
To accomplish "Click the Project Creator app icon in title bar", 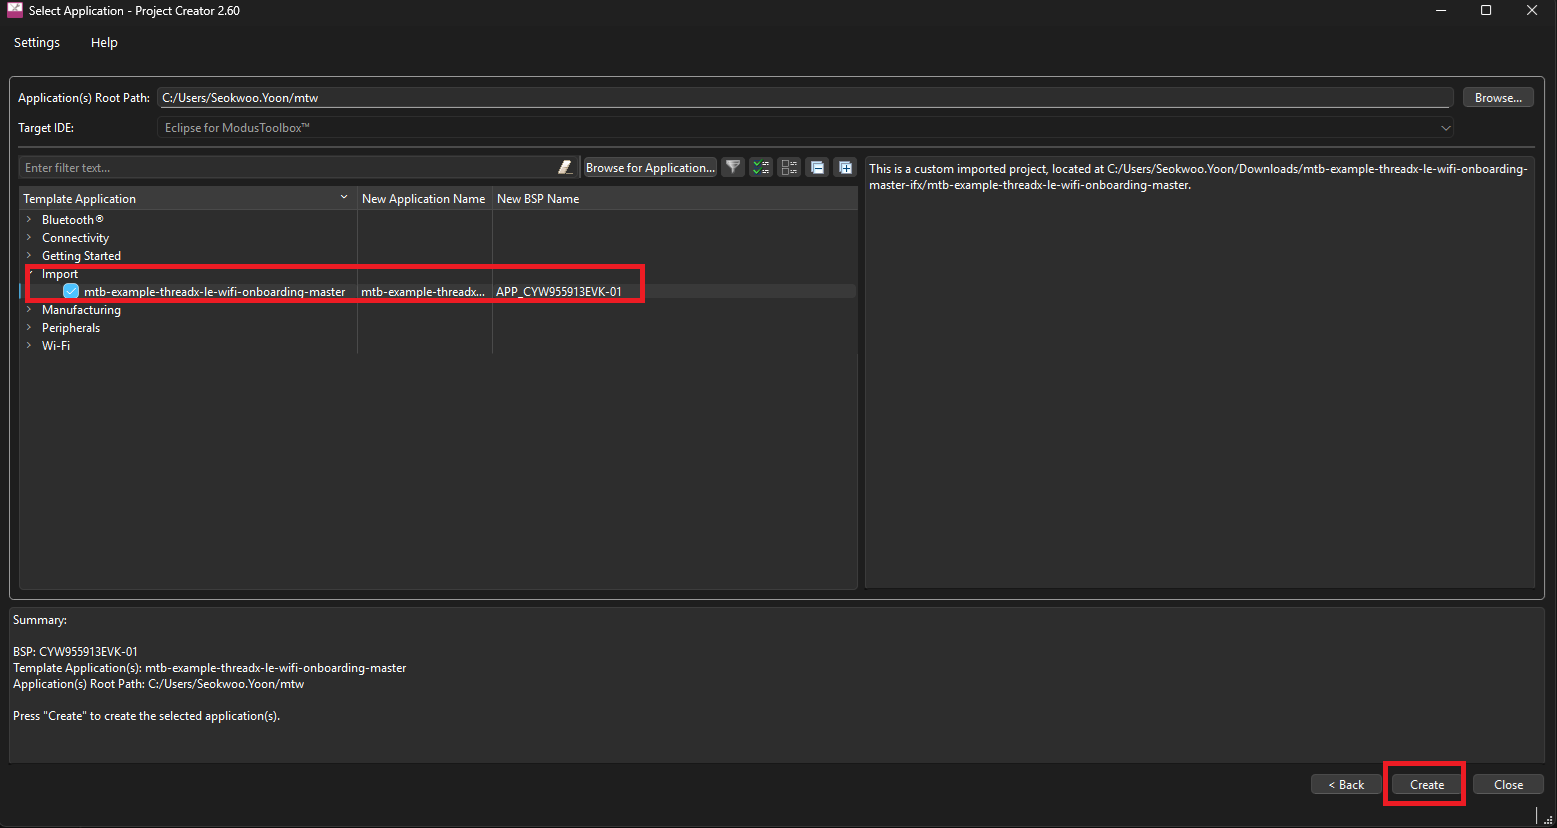I will coord(15,11).
